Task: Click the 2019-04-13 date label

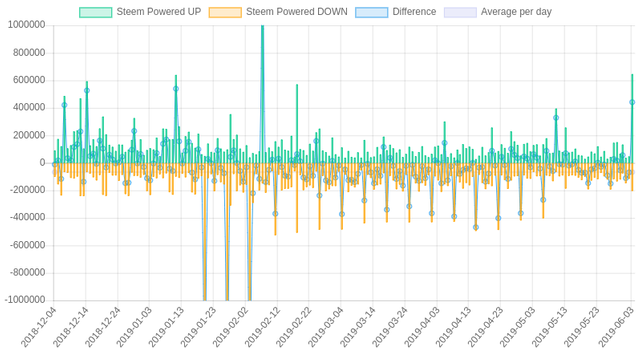Action: (453, 327)
